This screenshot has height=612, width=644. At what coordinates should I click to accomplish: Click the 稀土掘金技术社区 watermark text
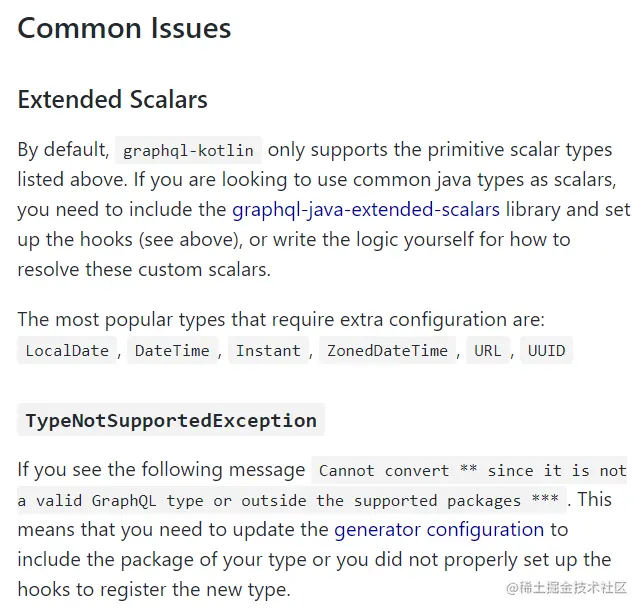click(x=574, y=588)
